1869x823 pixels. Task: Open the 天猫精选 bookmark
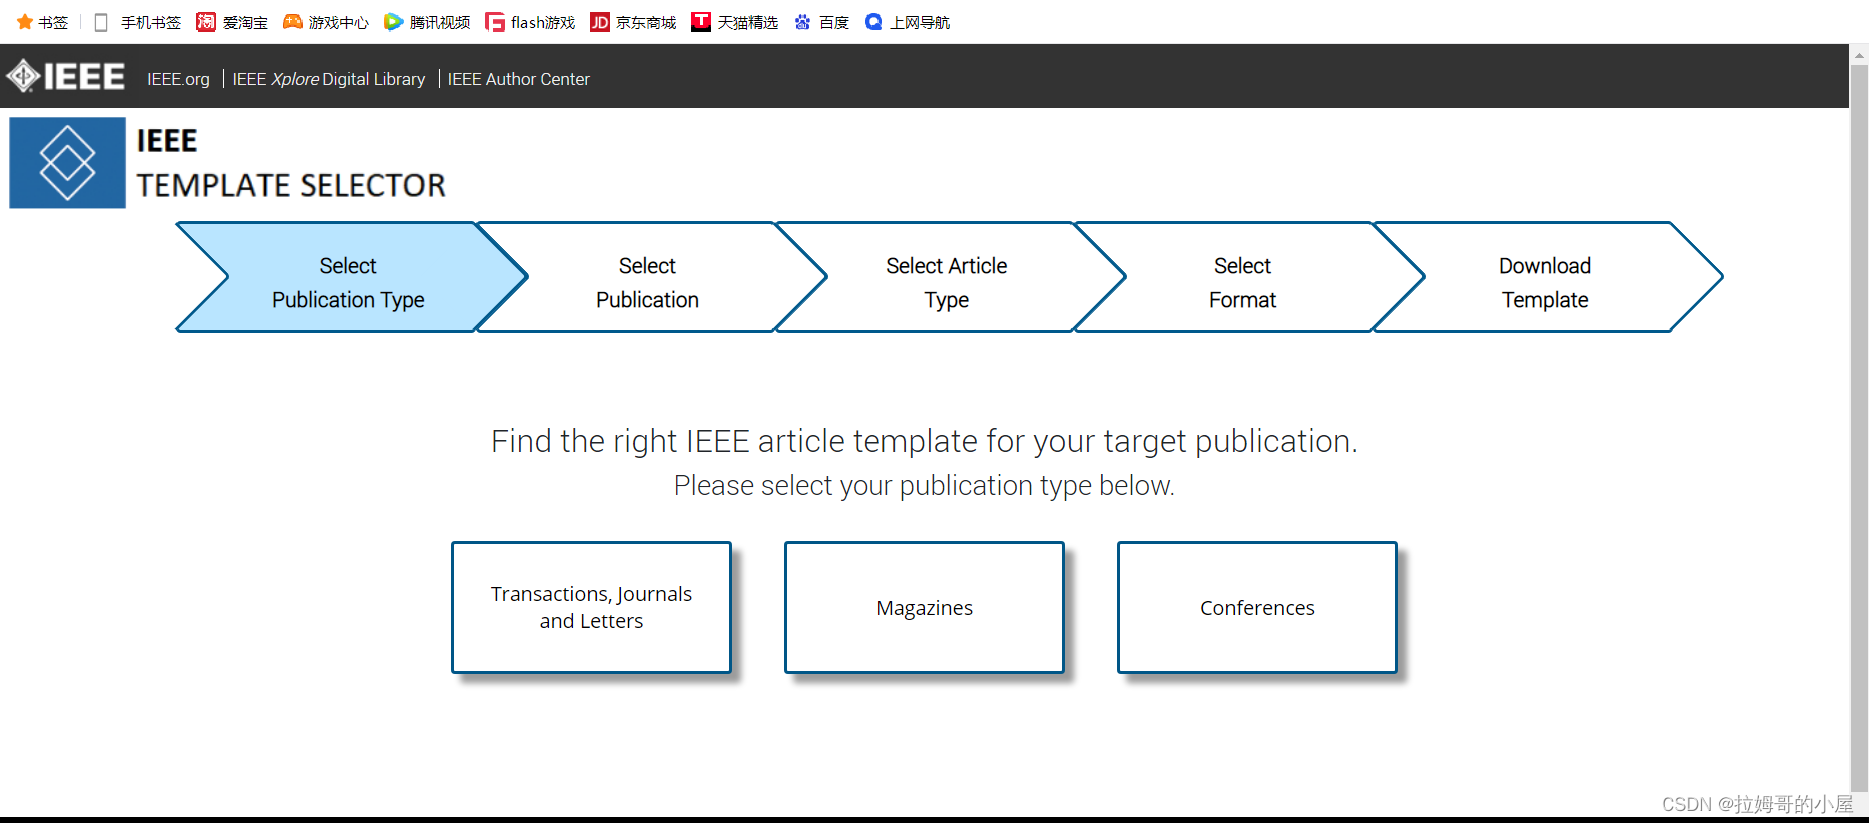click(734, 22)
